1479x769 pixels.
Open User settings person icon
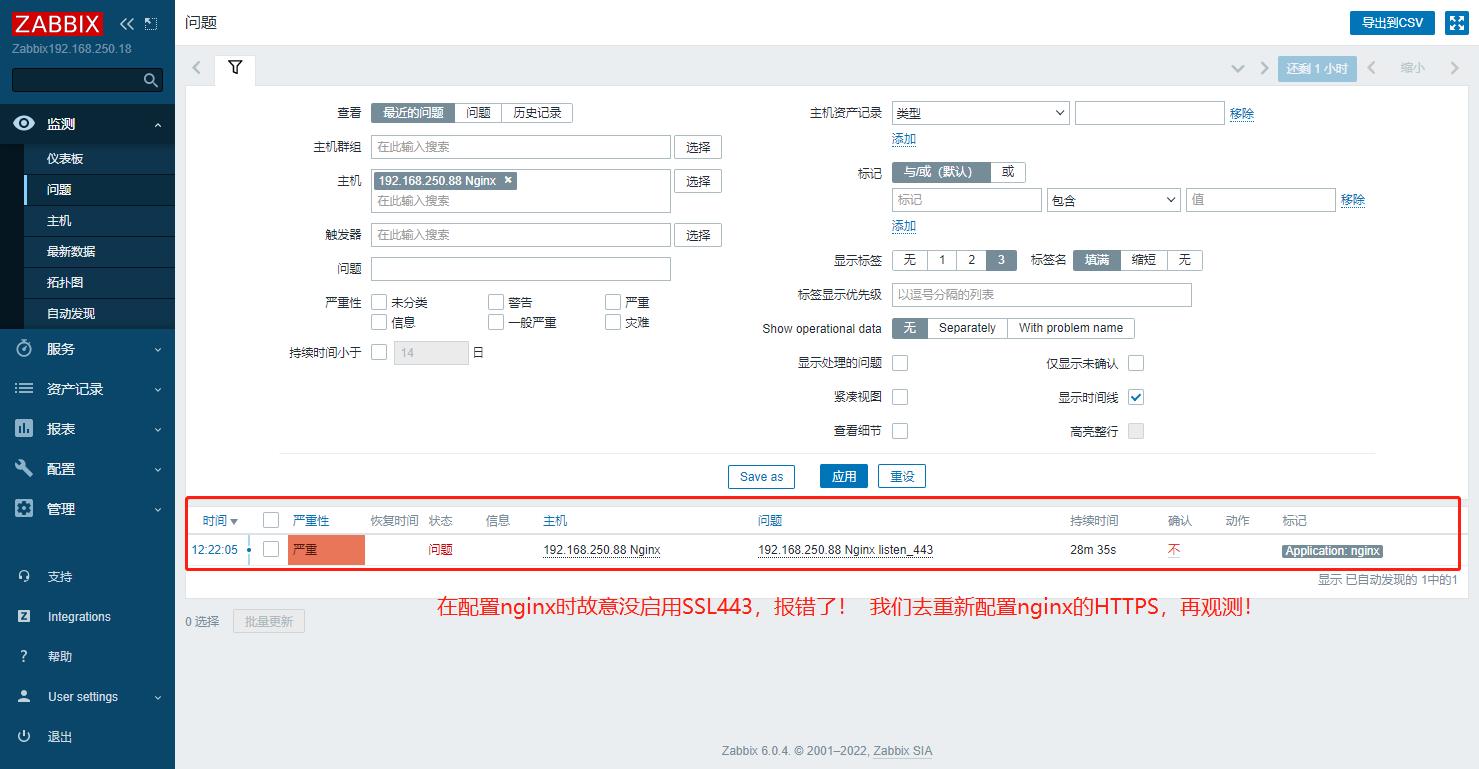[x=24, y=697]
